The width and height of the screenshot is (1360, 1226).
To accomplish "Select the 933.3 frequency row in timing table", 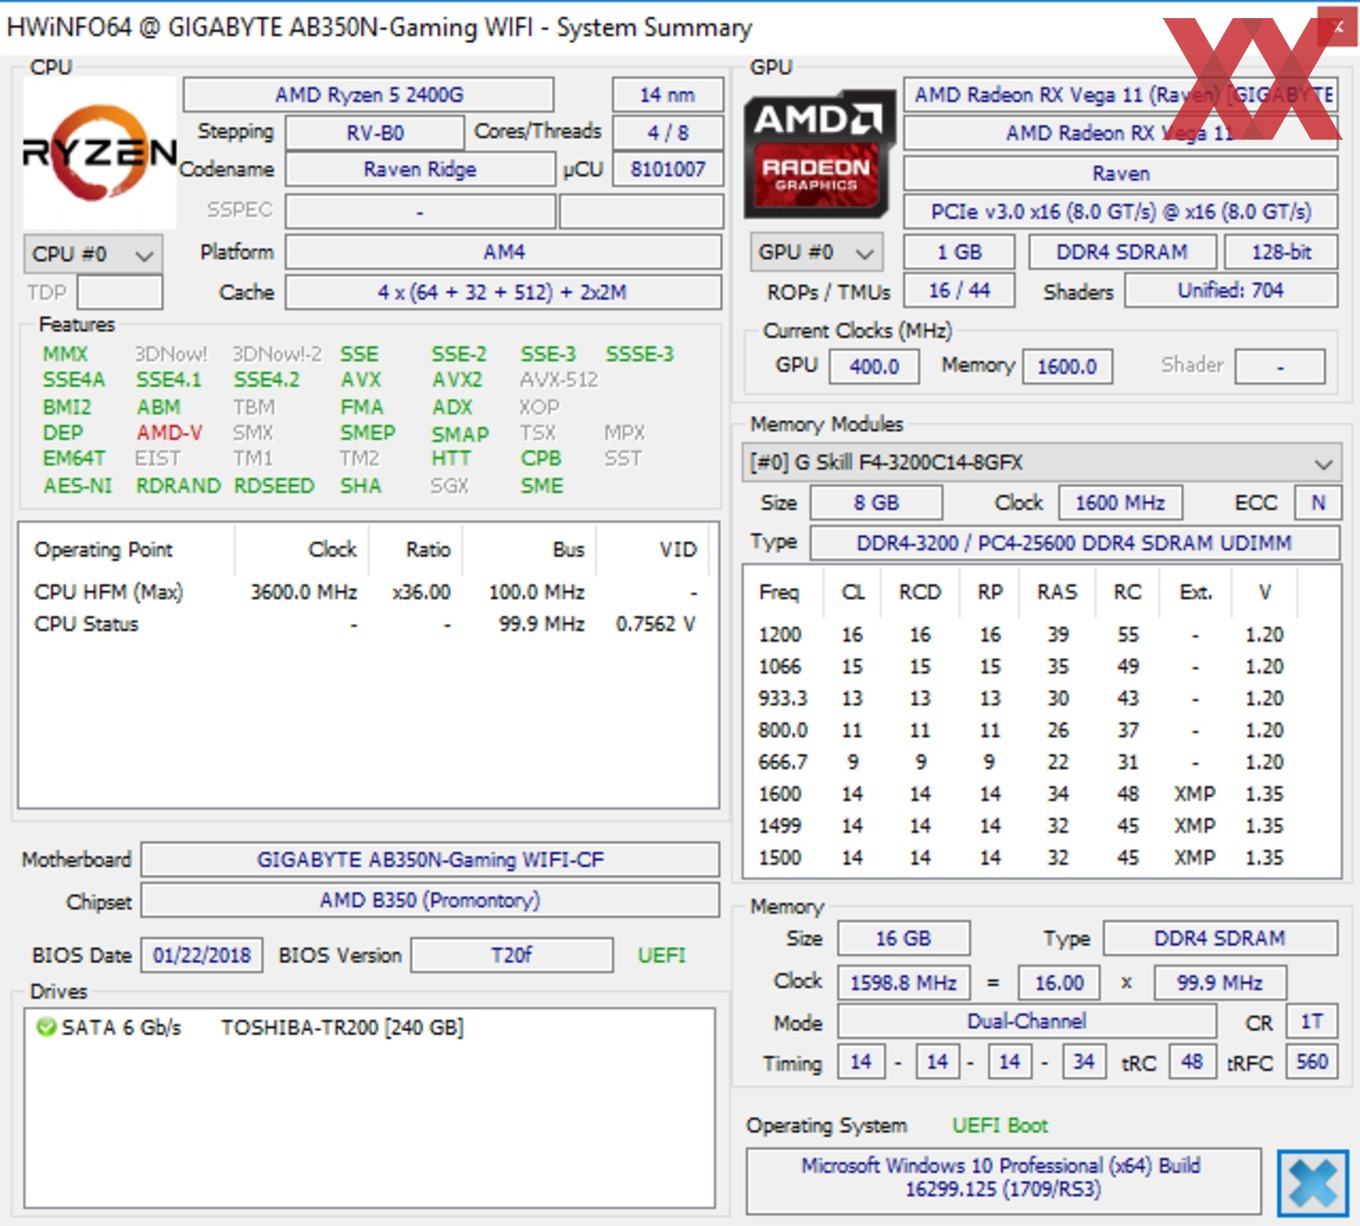I will click(x=1040, y=698).
